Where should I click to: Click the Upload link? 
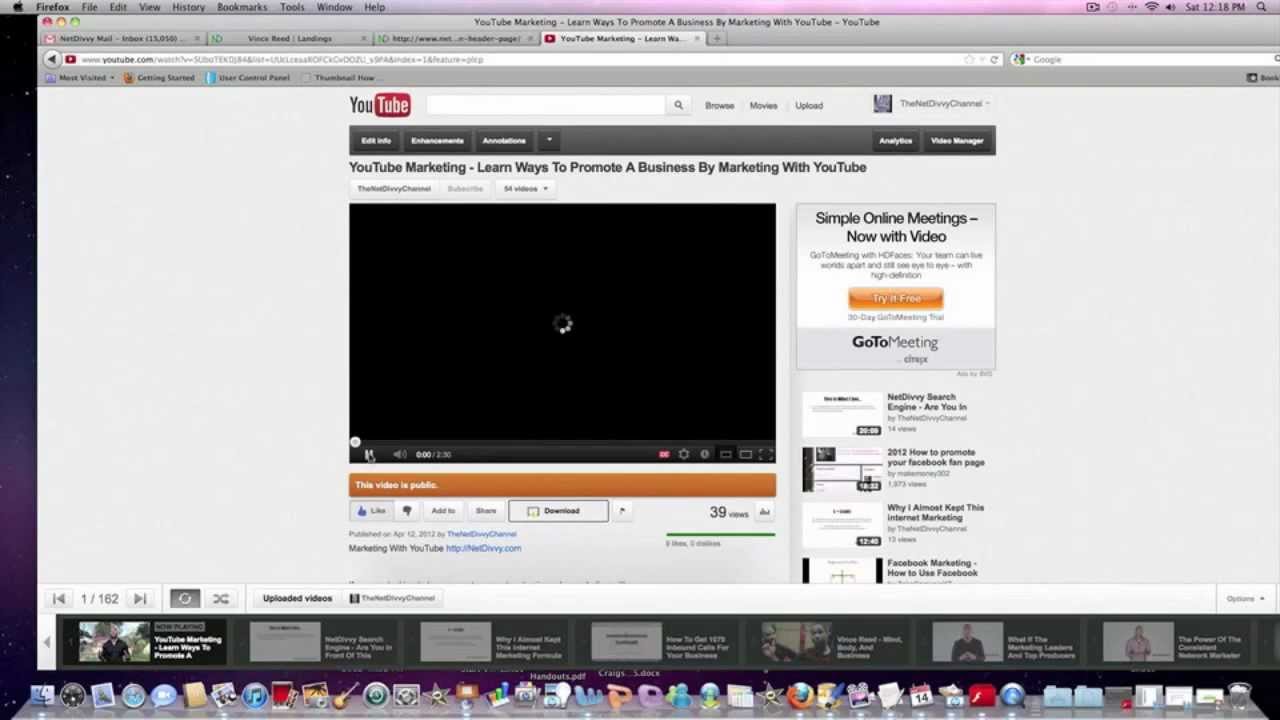808,105
